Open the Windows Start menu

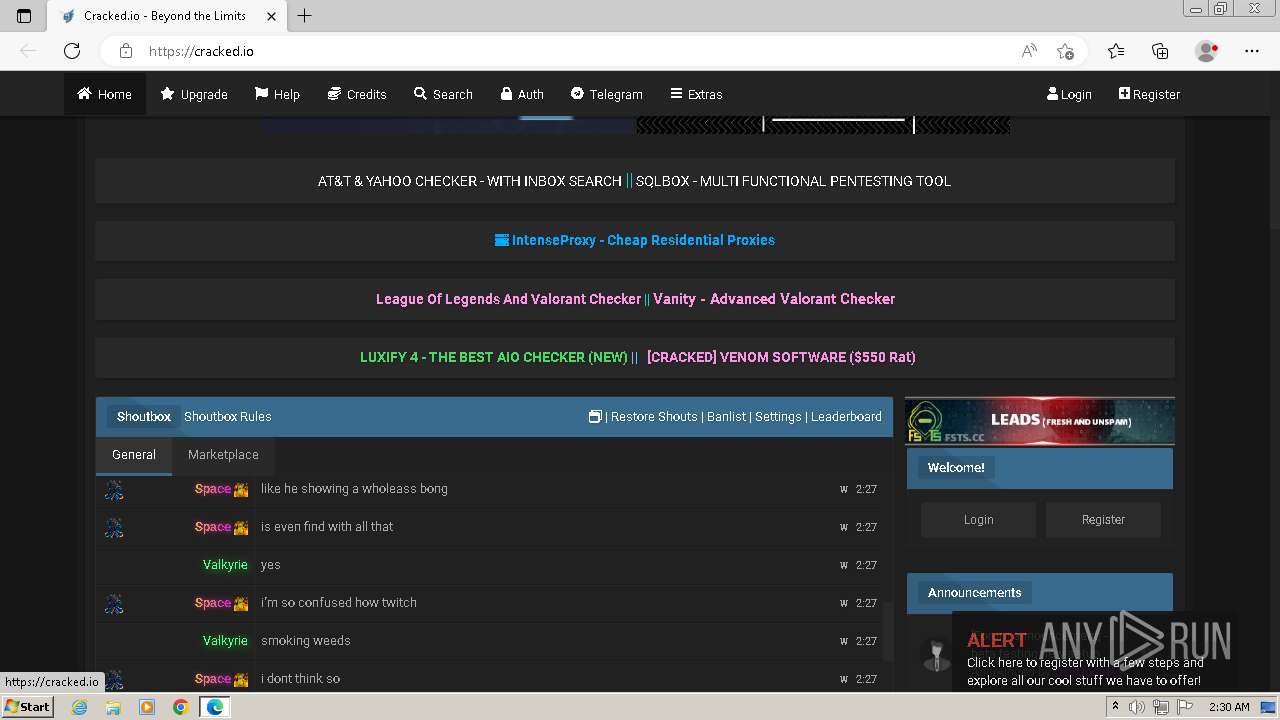[x=27, y=707]
